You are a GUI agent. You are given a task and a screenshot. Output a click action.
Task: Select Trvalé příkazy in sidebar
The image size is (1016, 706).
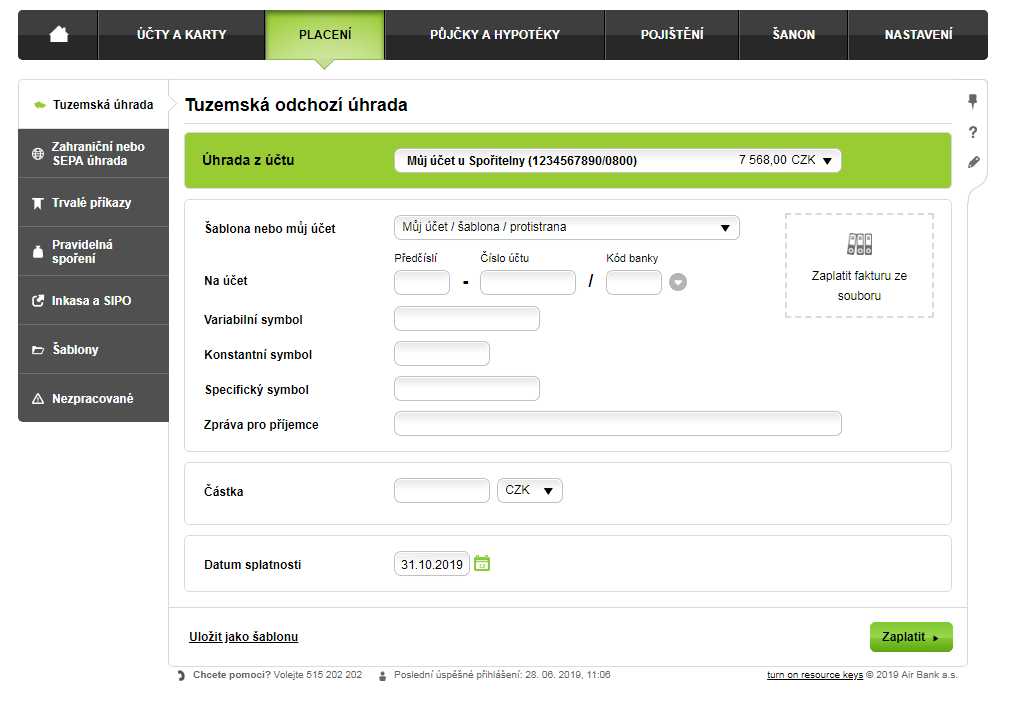pos(92,203)
